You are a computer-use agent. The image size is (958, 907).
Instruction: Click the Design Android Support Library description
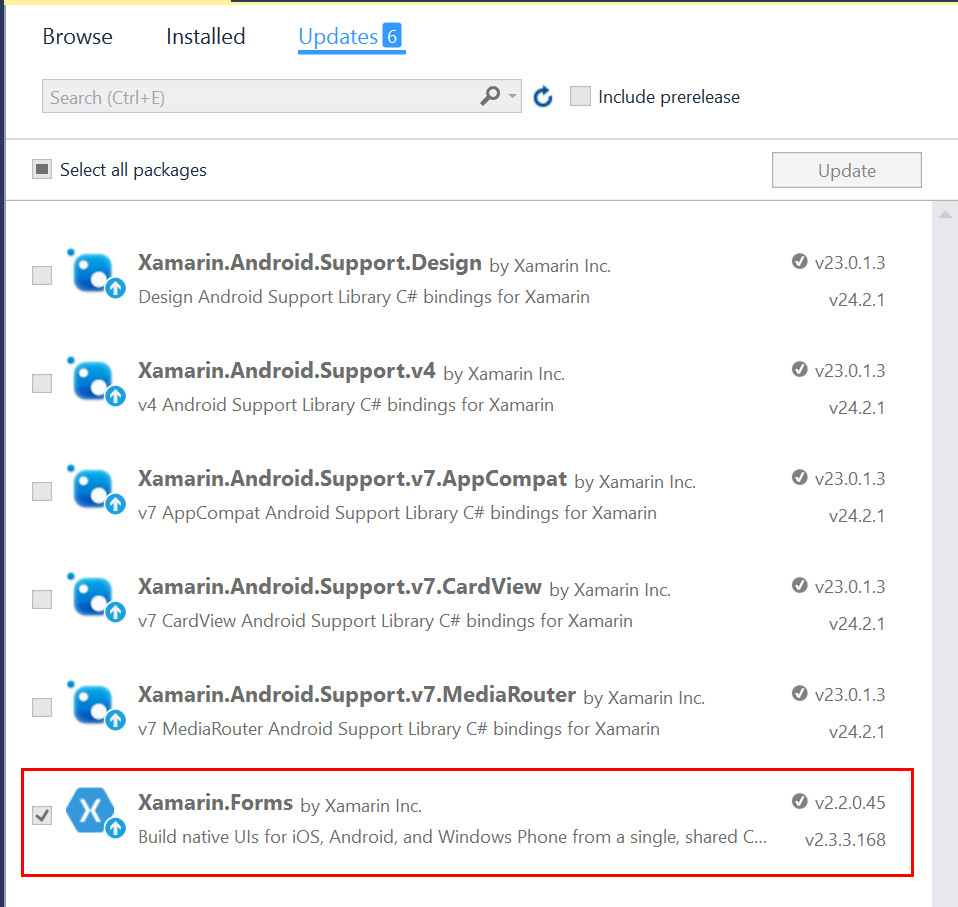[x=364, y=297]
